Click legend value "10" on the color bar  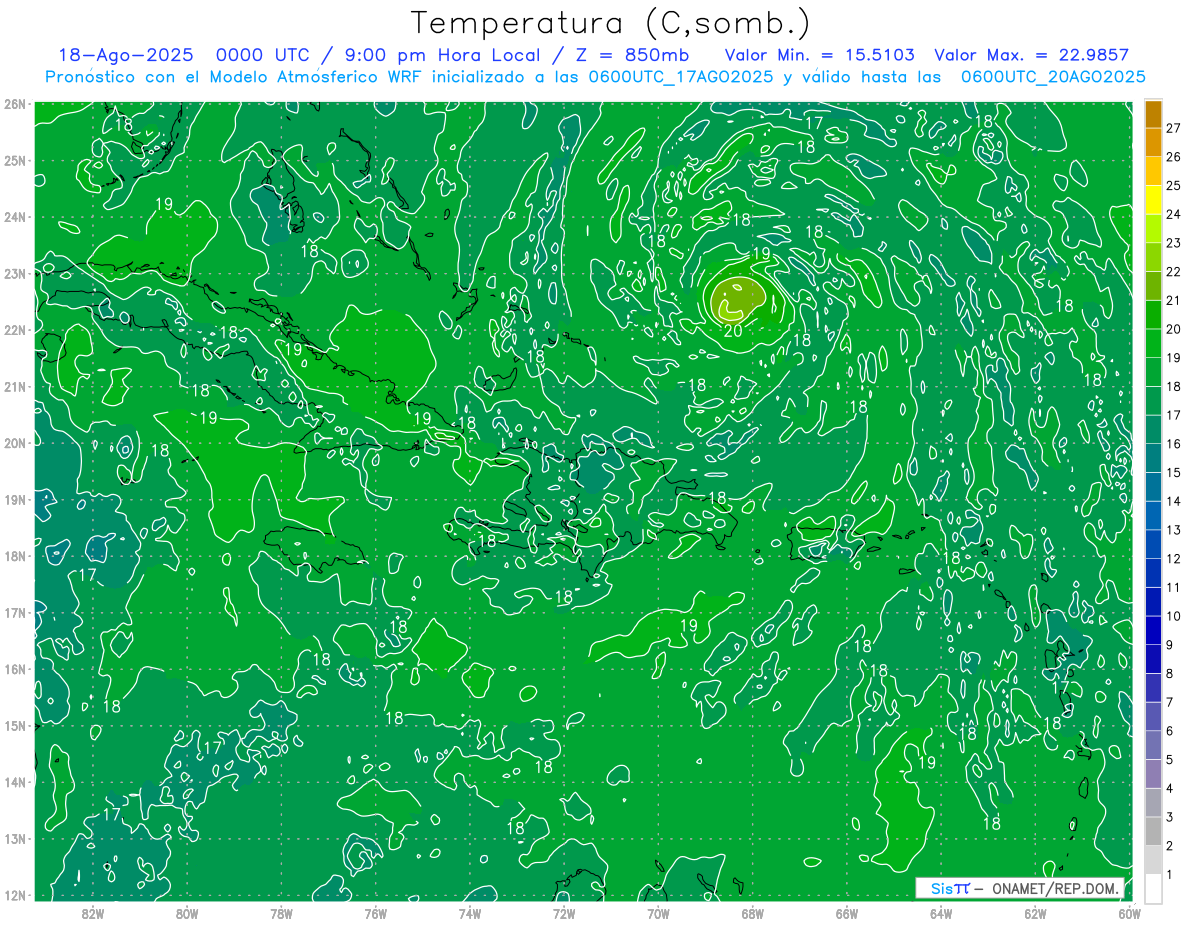coord(1174,616)
